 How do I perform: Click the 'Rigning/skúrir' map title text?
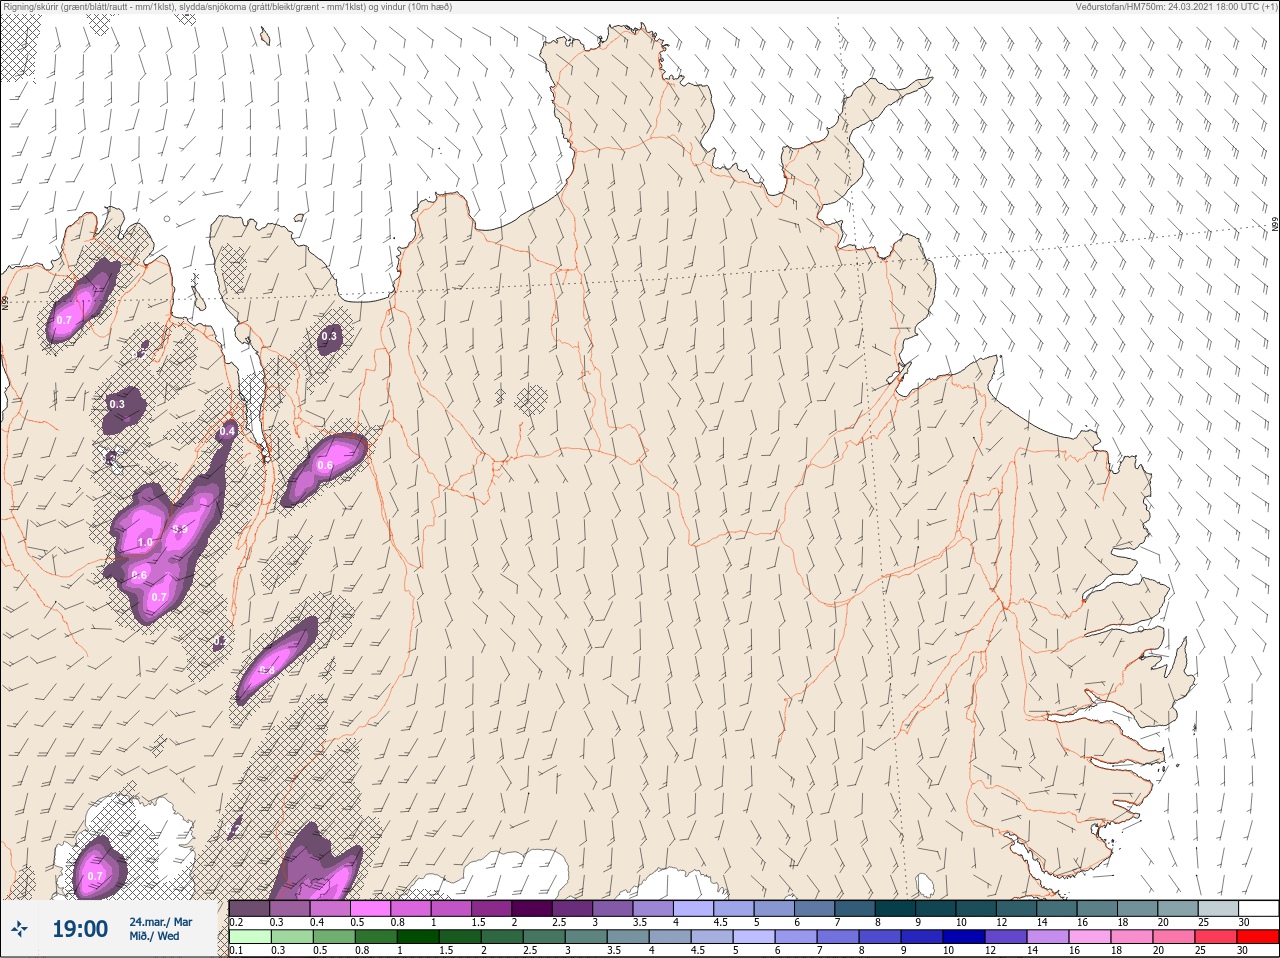point(37,7)
